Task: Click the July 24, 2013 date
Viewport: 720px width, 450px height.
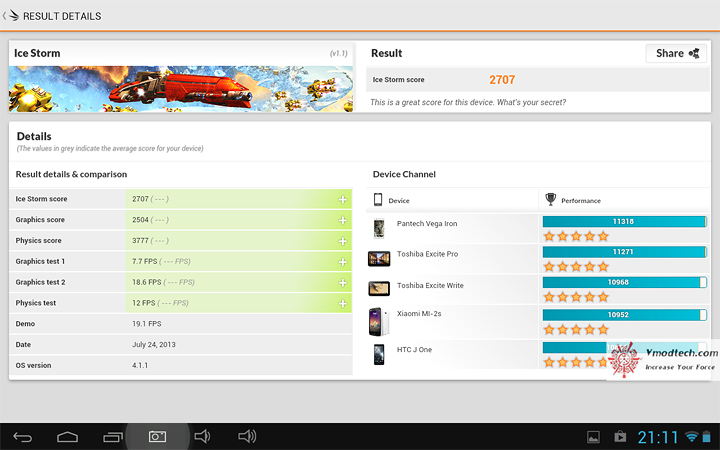Action: click(154, 344)
